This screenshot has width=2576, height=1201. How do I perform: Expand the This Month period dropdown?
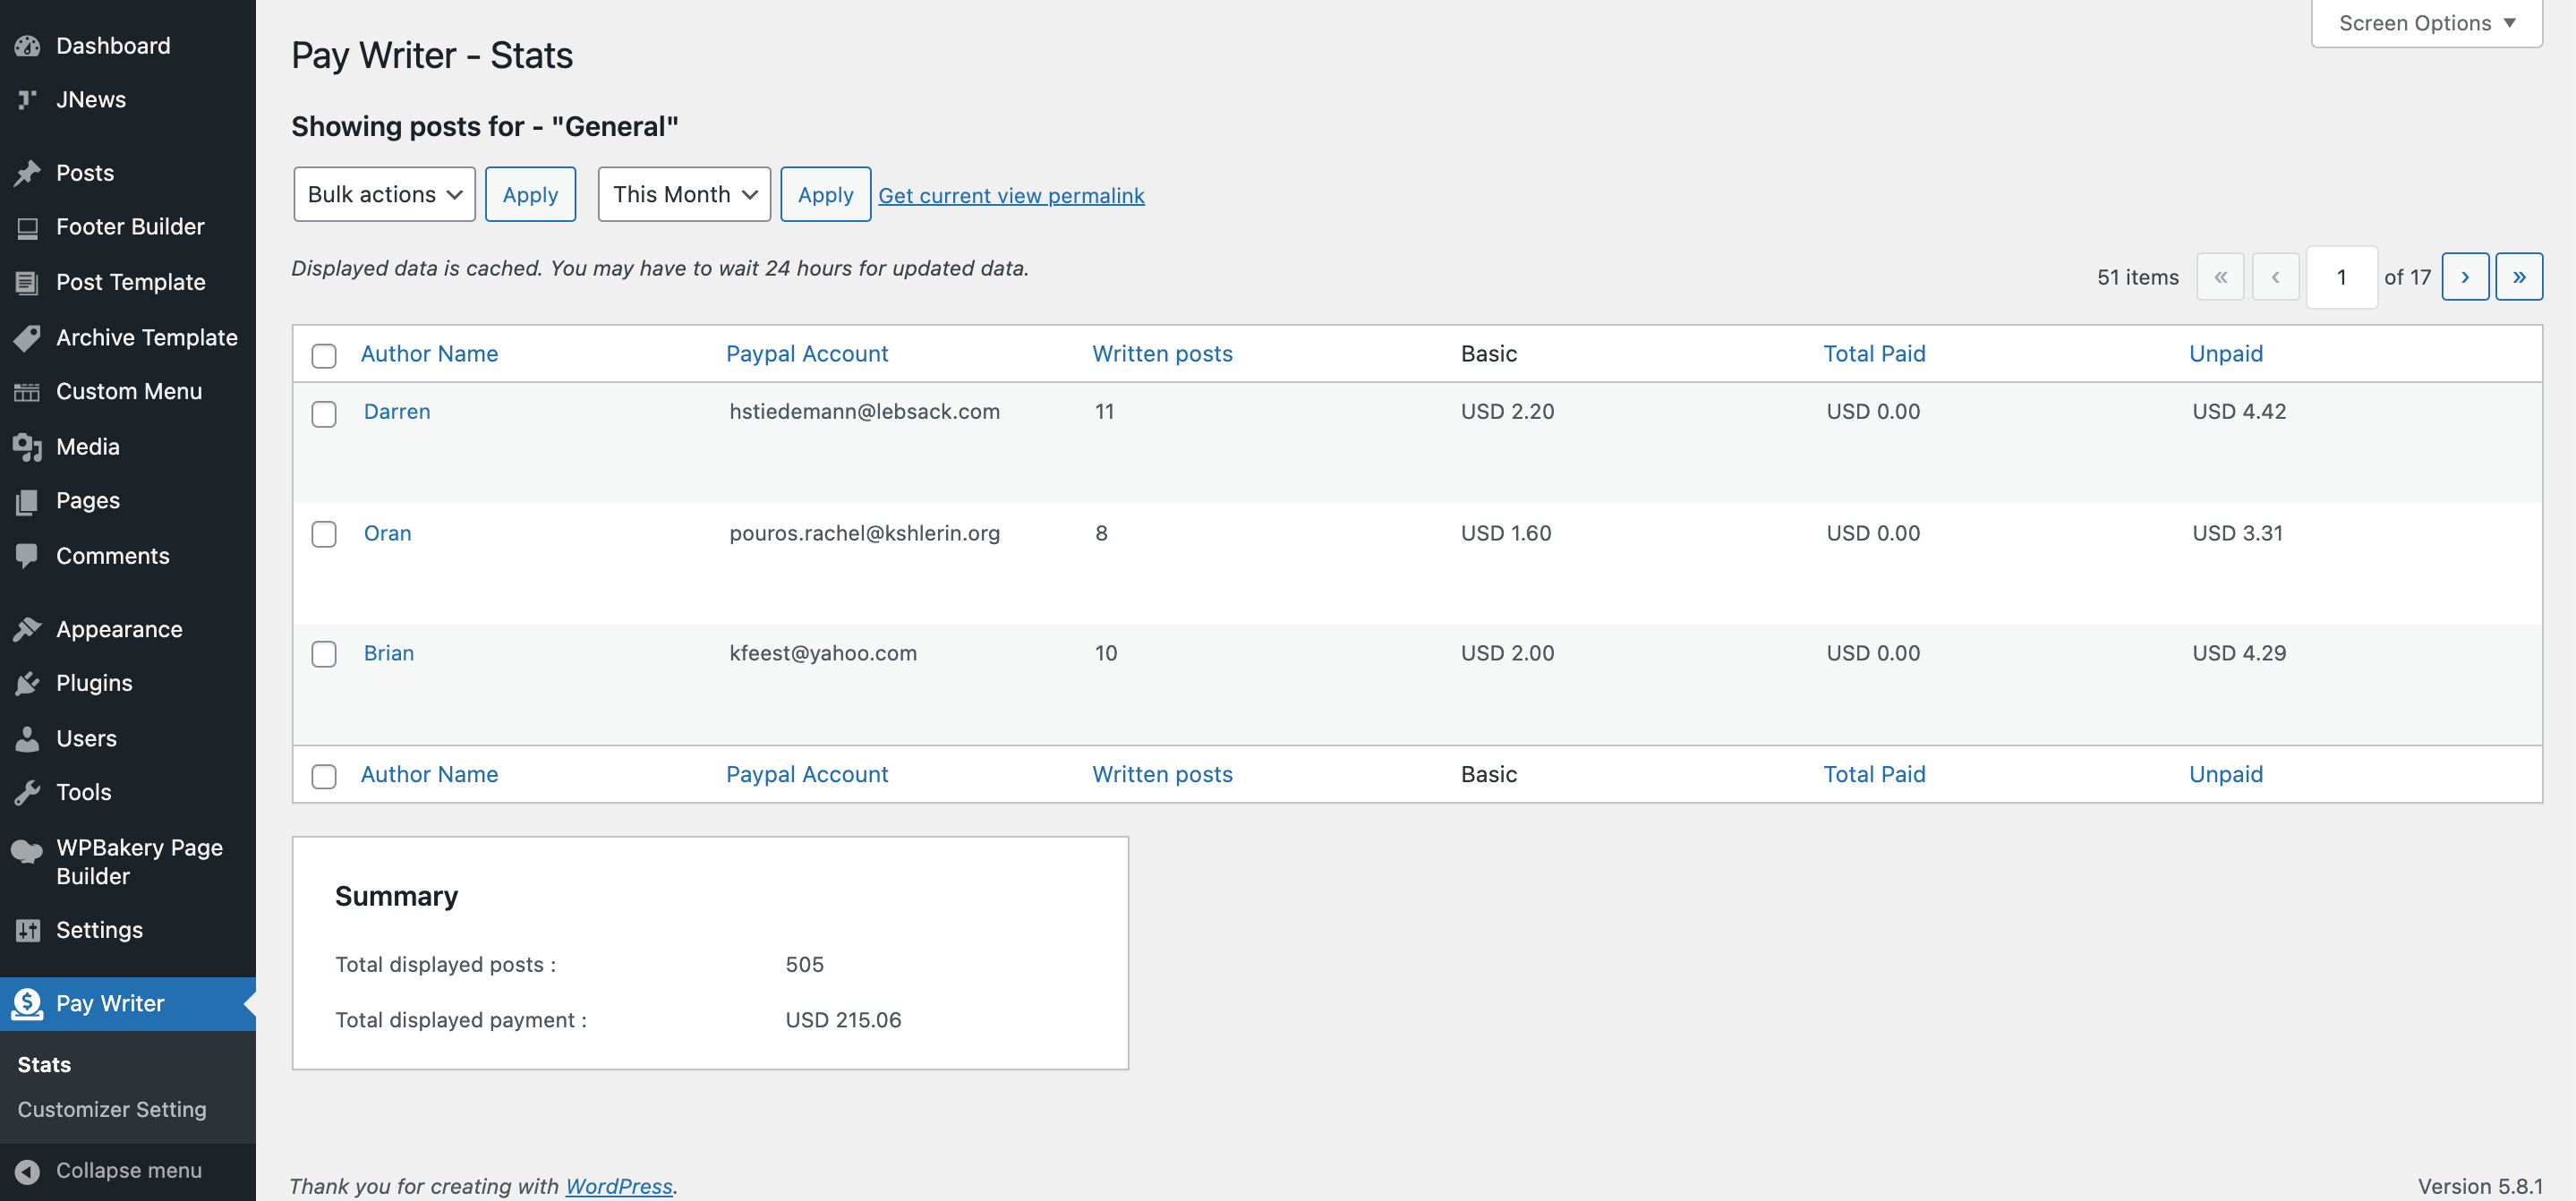pos(684,194)
